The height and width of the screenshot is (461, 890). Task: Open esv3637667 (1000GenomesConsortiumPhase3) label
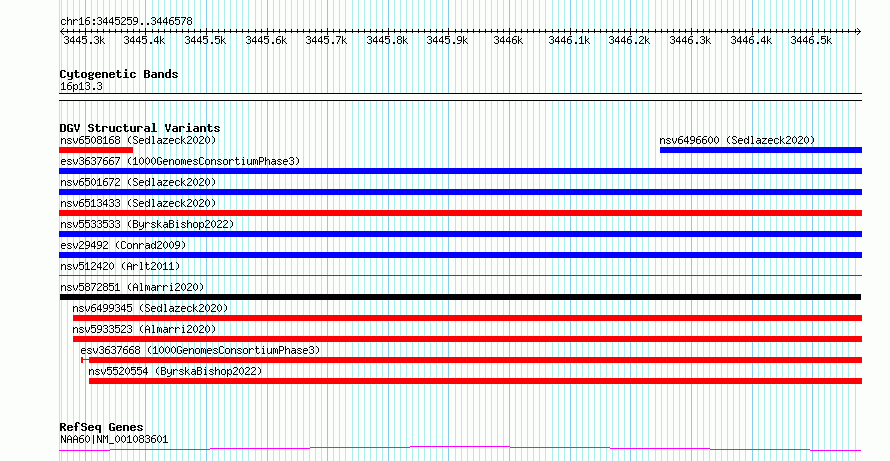pos(180,161)
